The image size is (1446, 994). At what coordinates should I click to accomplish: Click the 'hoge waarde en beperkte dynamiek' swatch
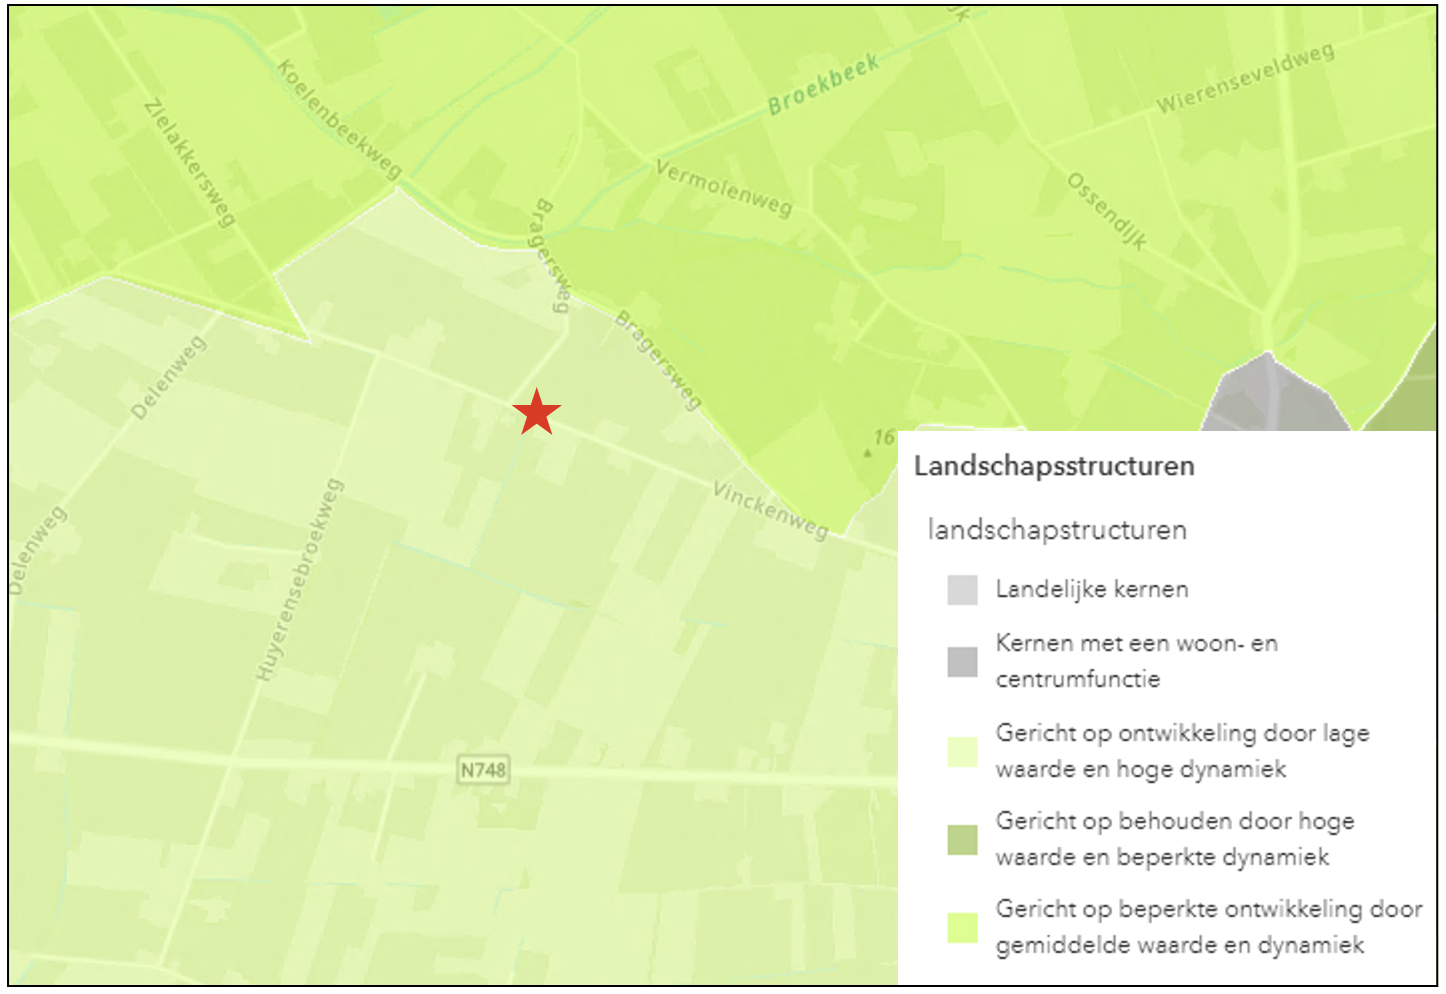coord(962,840)
